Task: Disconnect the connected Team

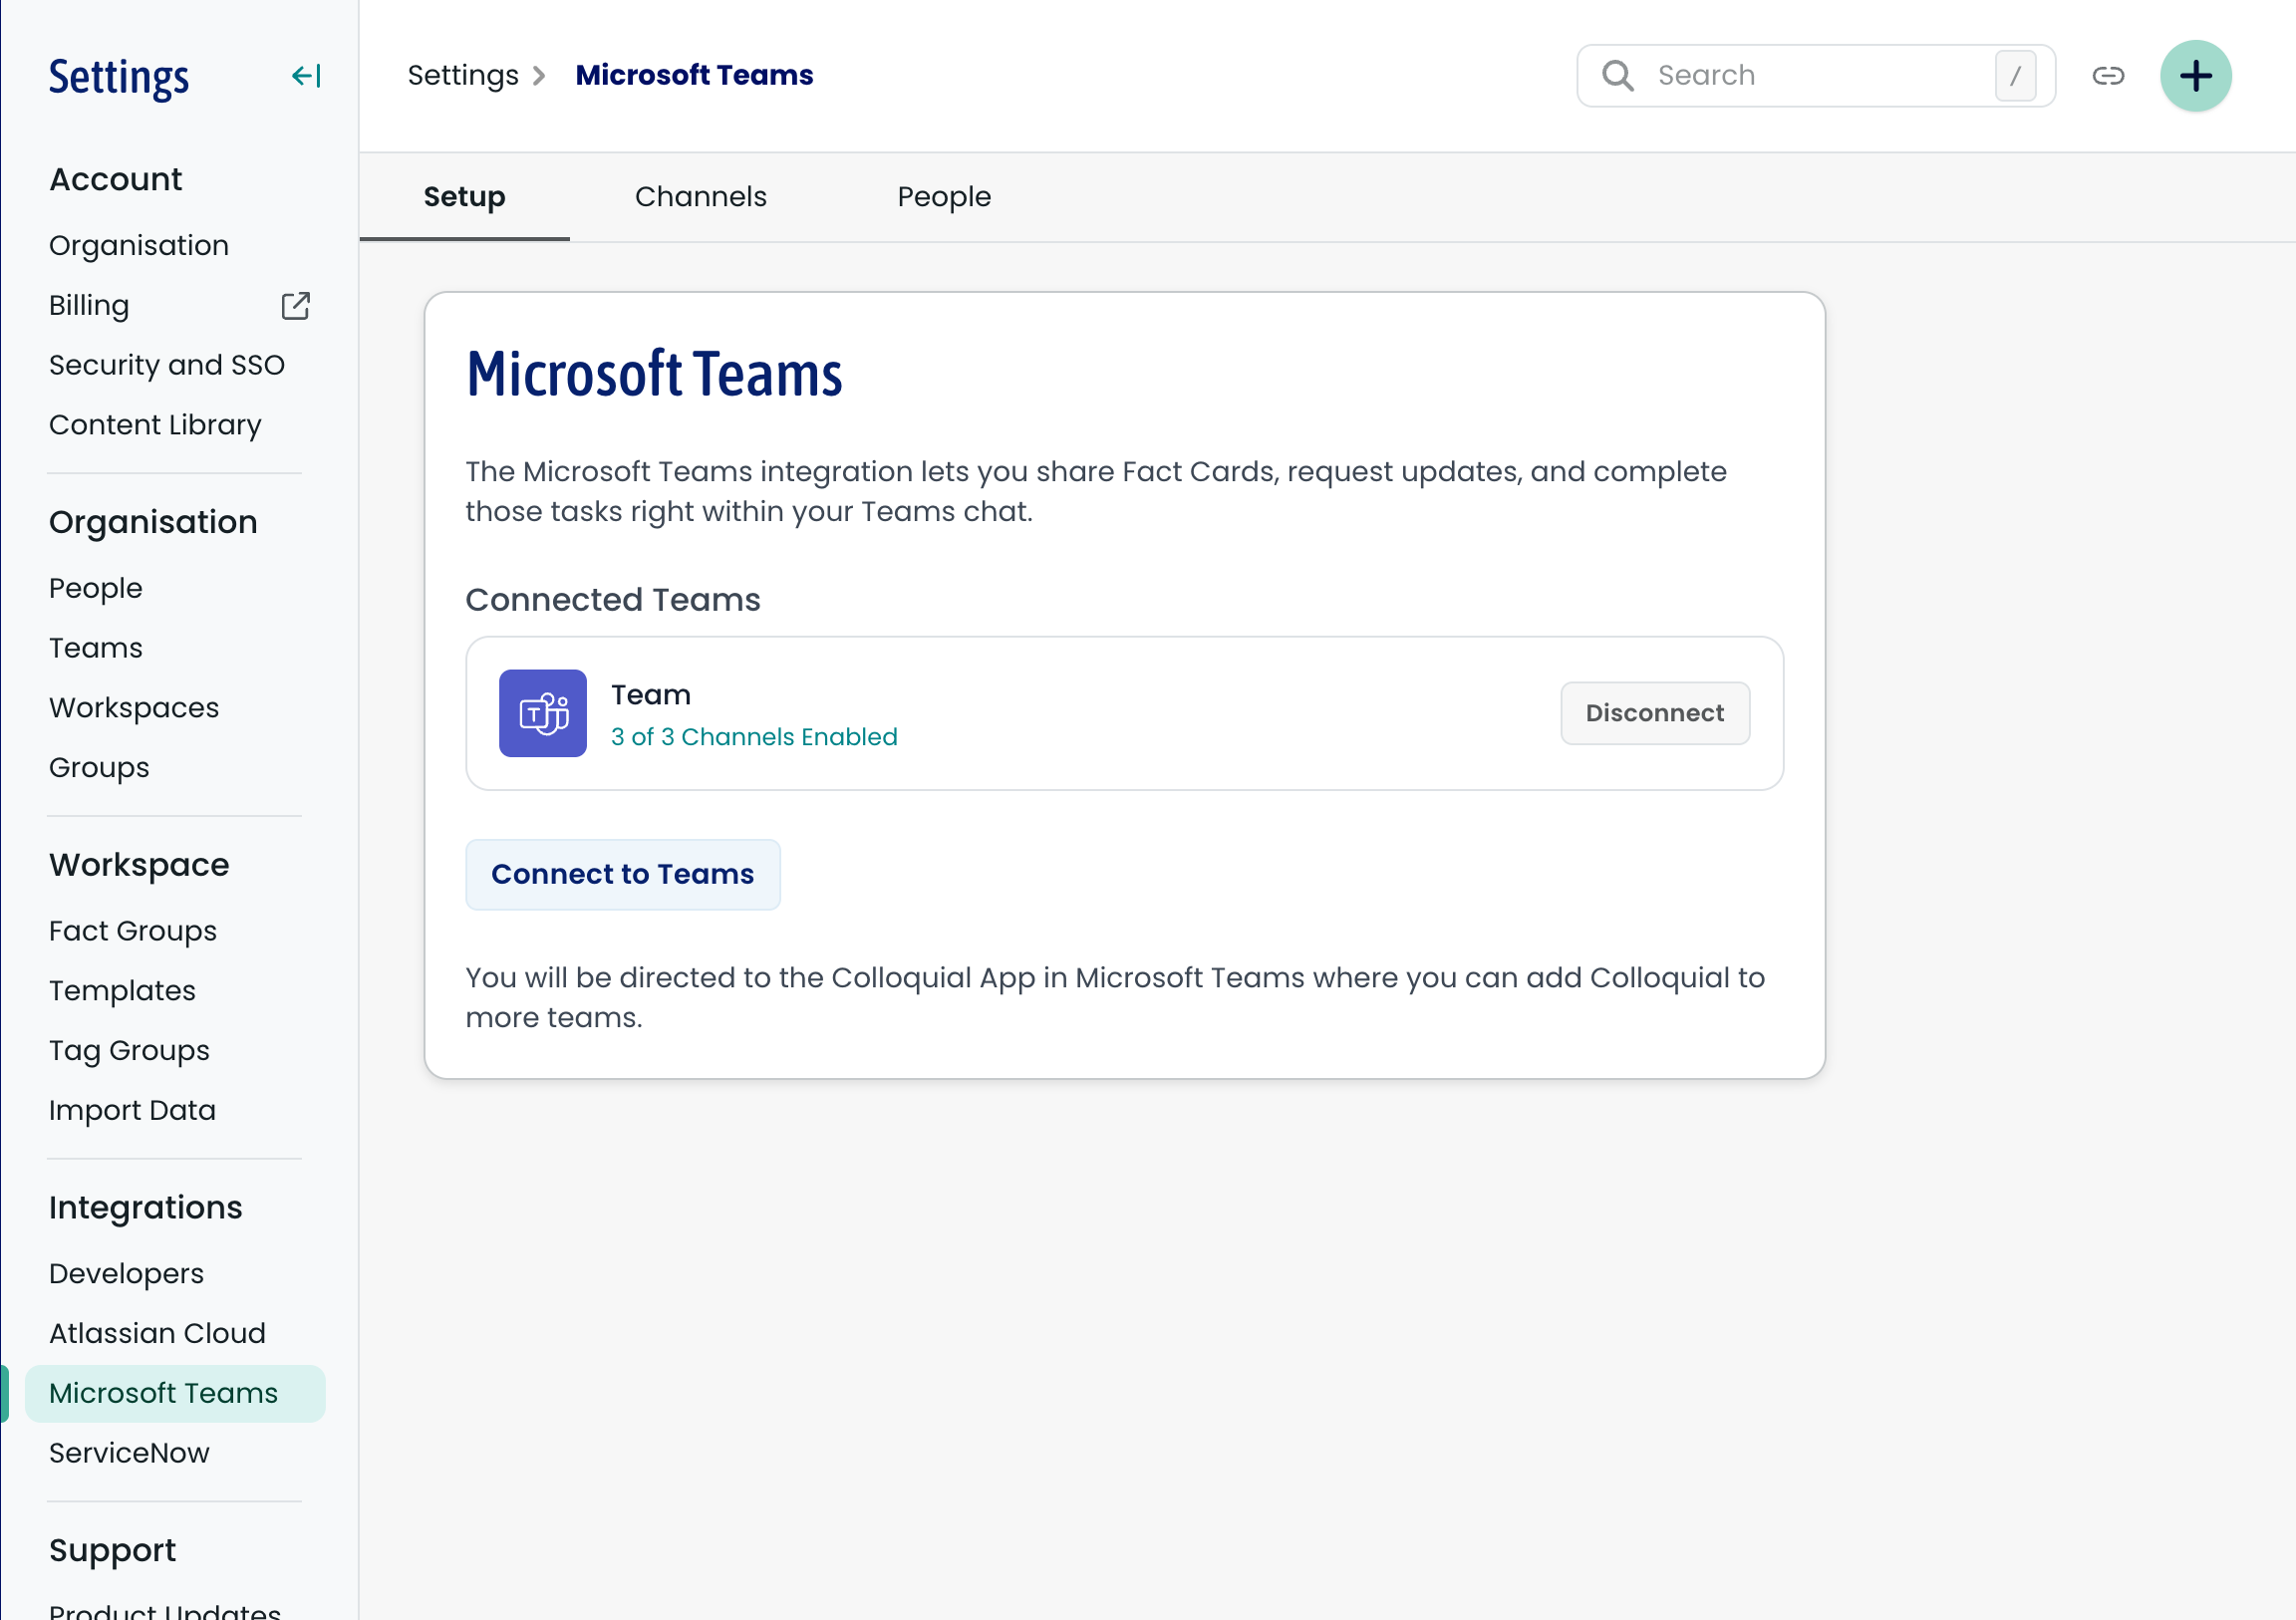Action: (x=1655, y=713)
